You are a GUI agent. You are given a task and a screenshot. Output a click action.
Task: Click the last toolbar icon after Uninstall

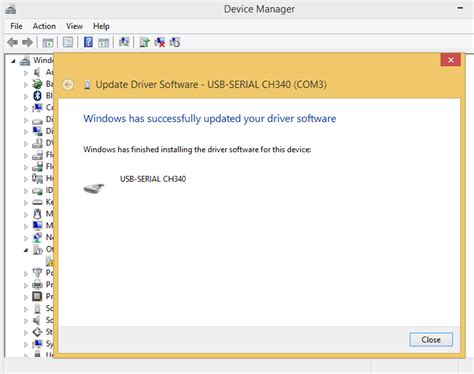point(175,42)
